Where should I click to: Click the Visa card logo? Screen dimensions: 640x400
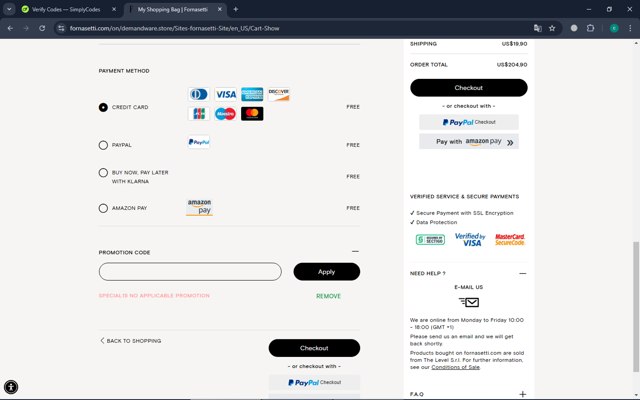(x=226, y=94)
